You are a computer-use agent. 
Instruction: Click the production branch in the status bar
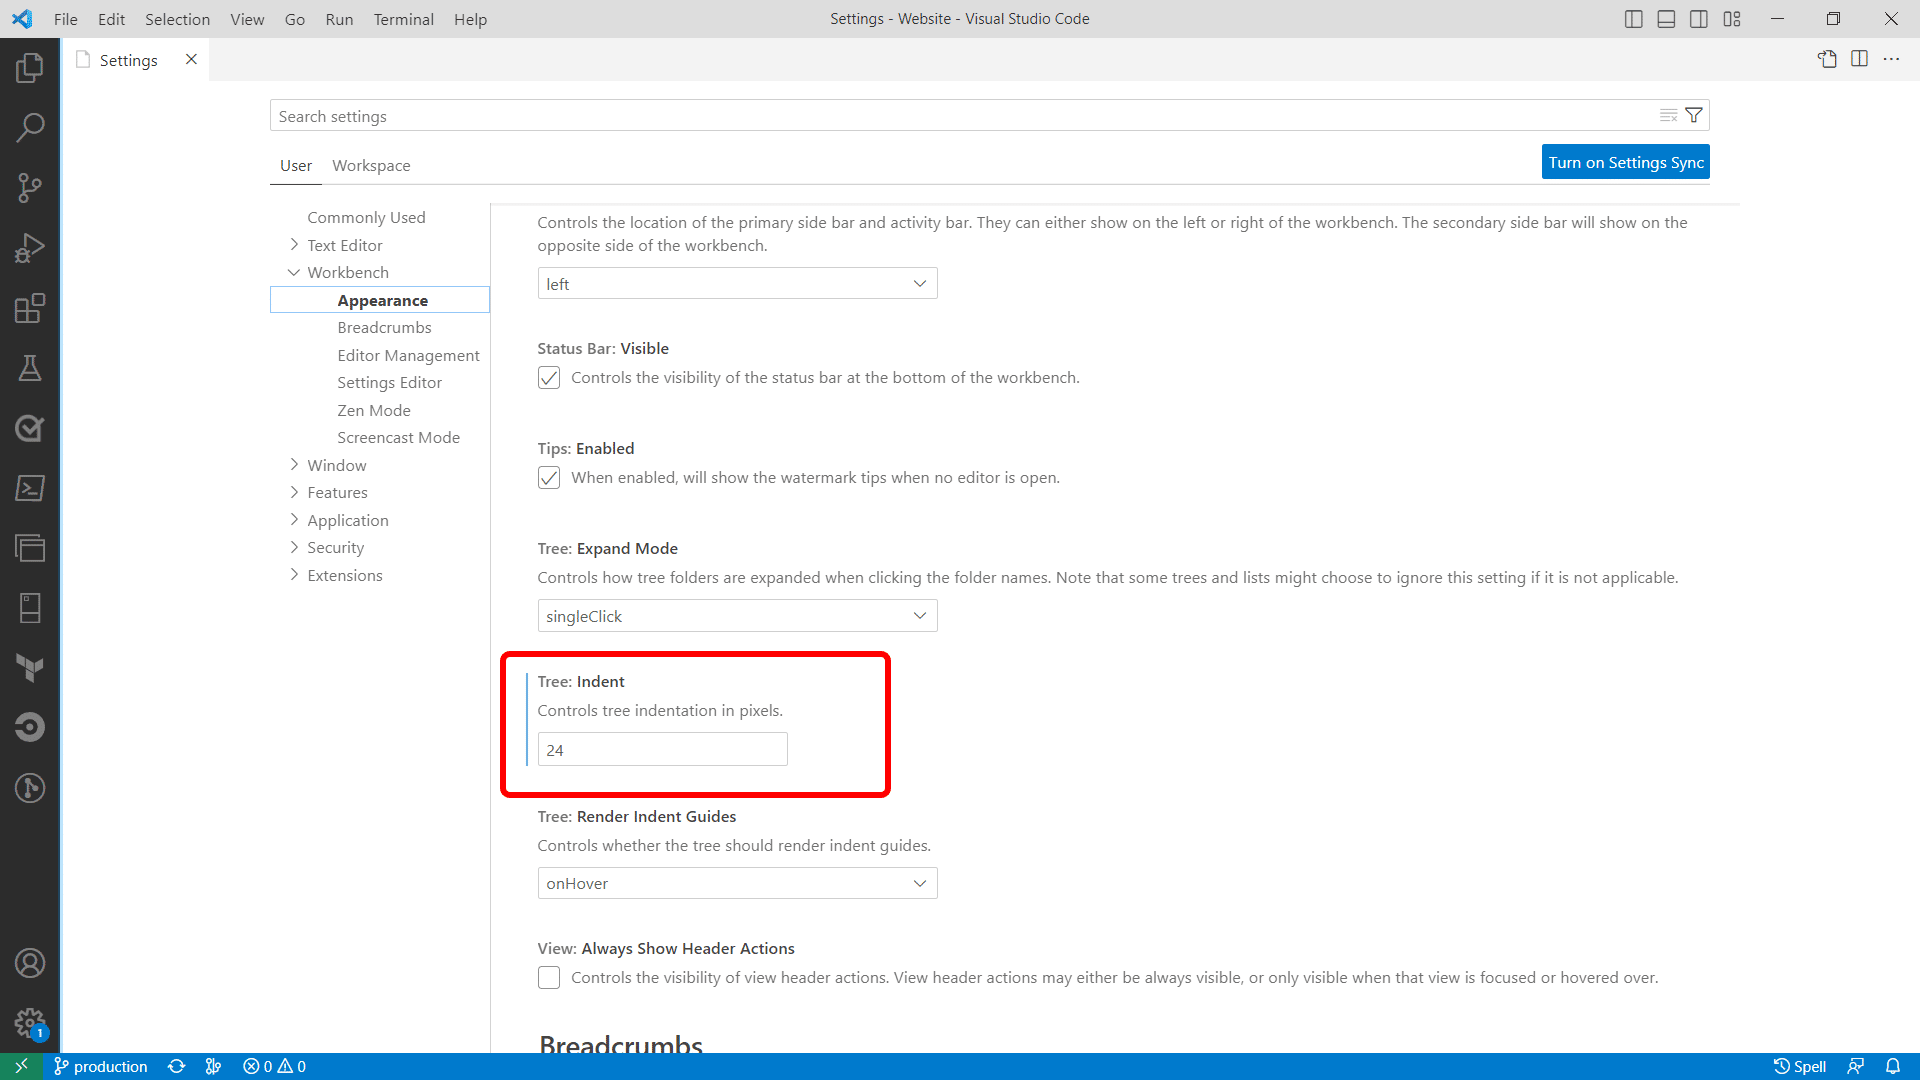pyautogui.click(x=101, y=1066)
